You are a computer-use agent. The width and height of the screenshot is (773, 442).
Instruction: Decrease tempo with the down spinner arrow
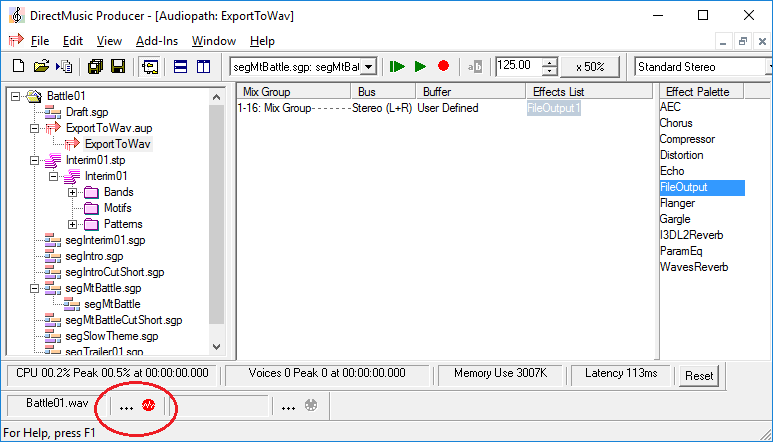click(549, 71)
